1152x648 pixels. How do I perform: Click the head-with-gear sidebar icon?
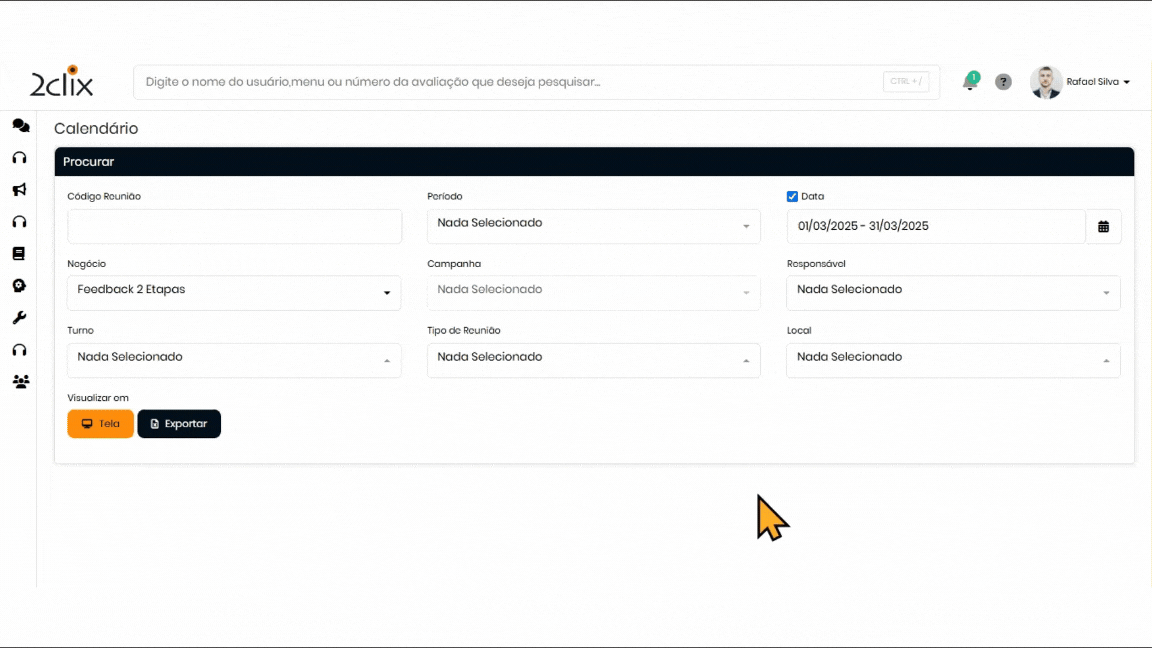click(x=19, y=286)
